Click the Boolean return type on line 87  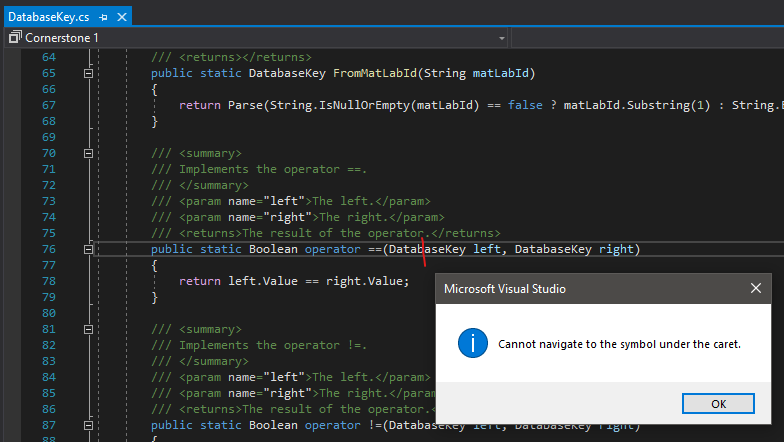click(x=274, y=426)
